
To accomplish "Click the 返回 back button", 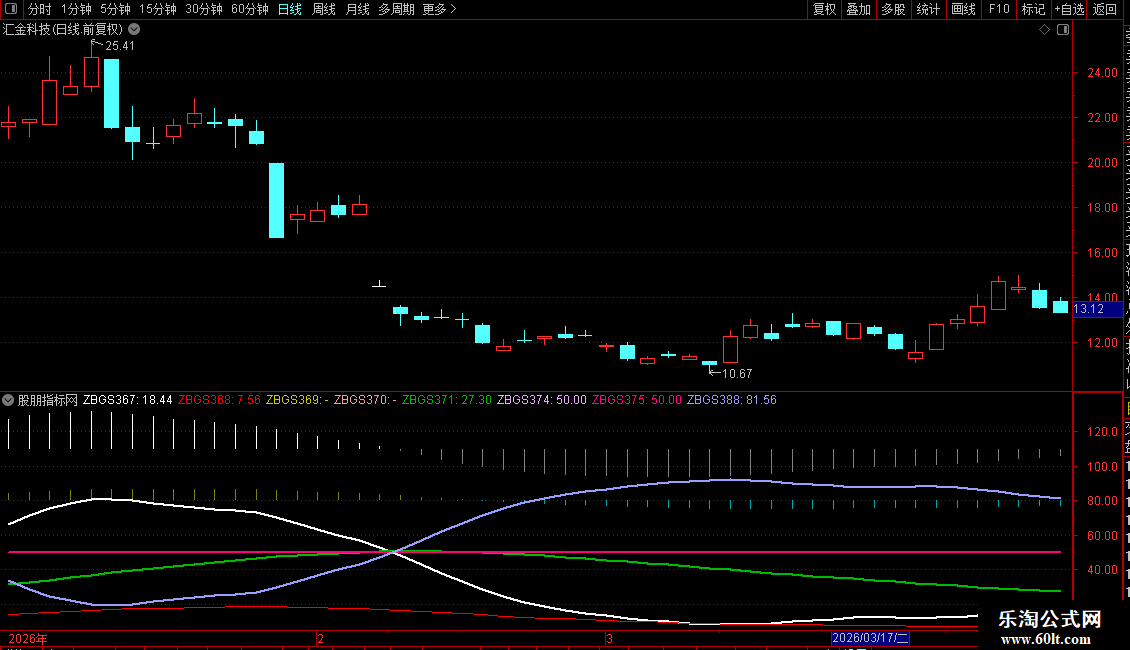I will pyautogui.click(x=1105, y=9).
